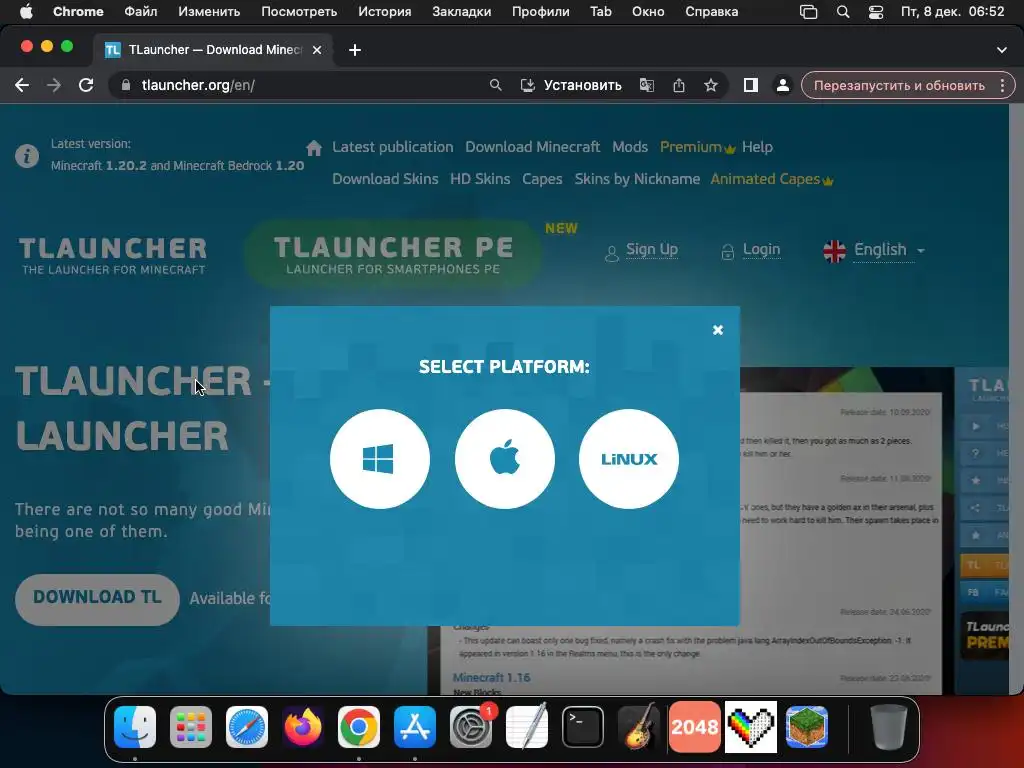Open the Справка menu
This screenshot has height=768, width=1024.
pyautogui.click(x=711, y=12)
